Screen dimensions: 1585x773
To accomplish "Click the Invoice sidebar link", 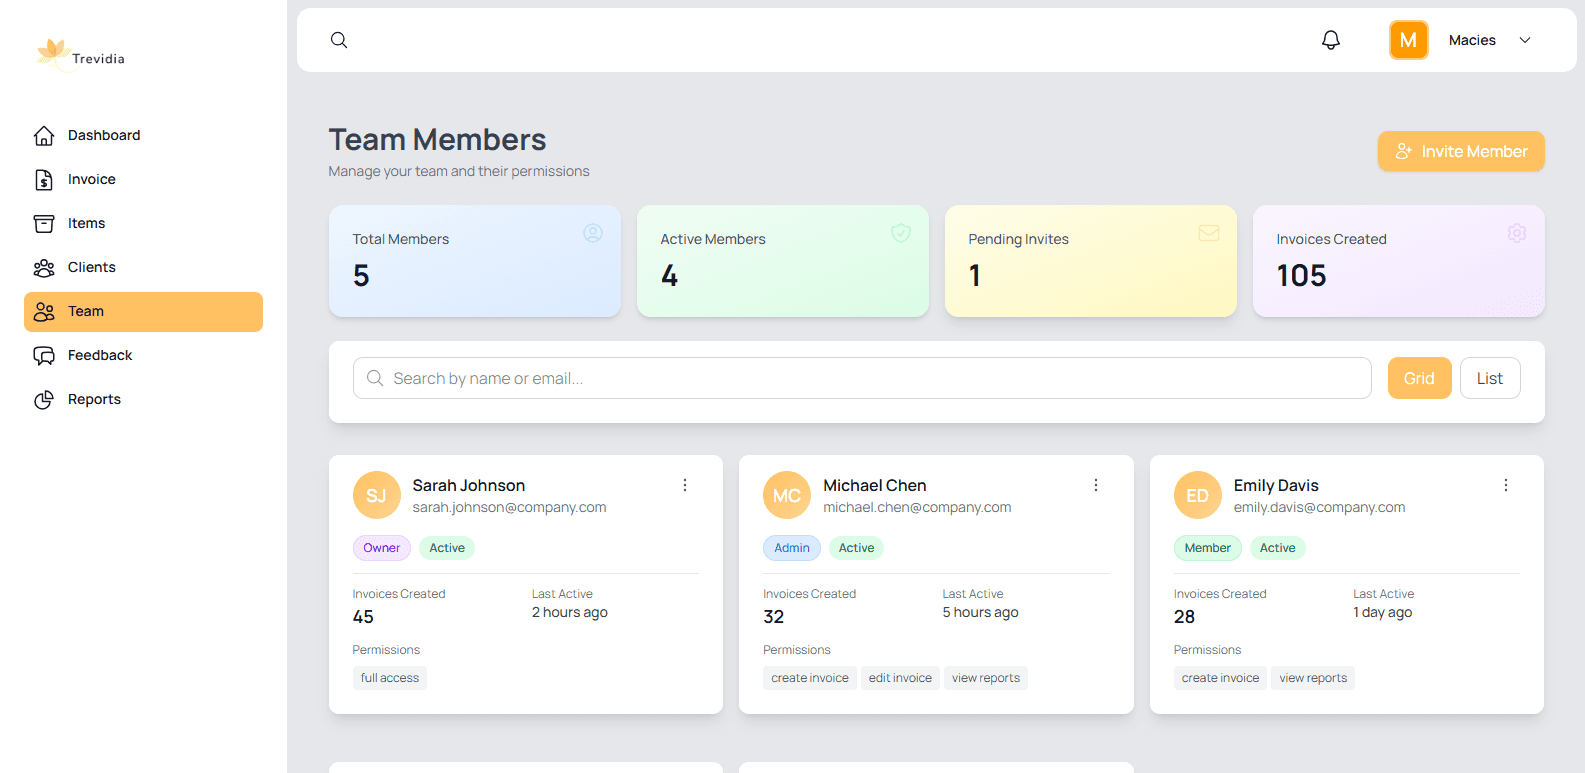I will pyautogui.click(x=91, y=179).
